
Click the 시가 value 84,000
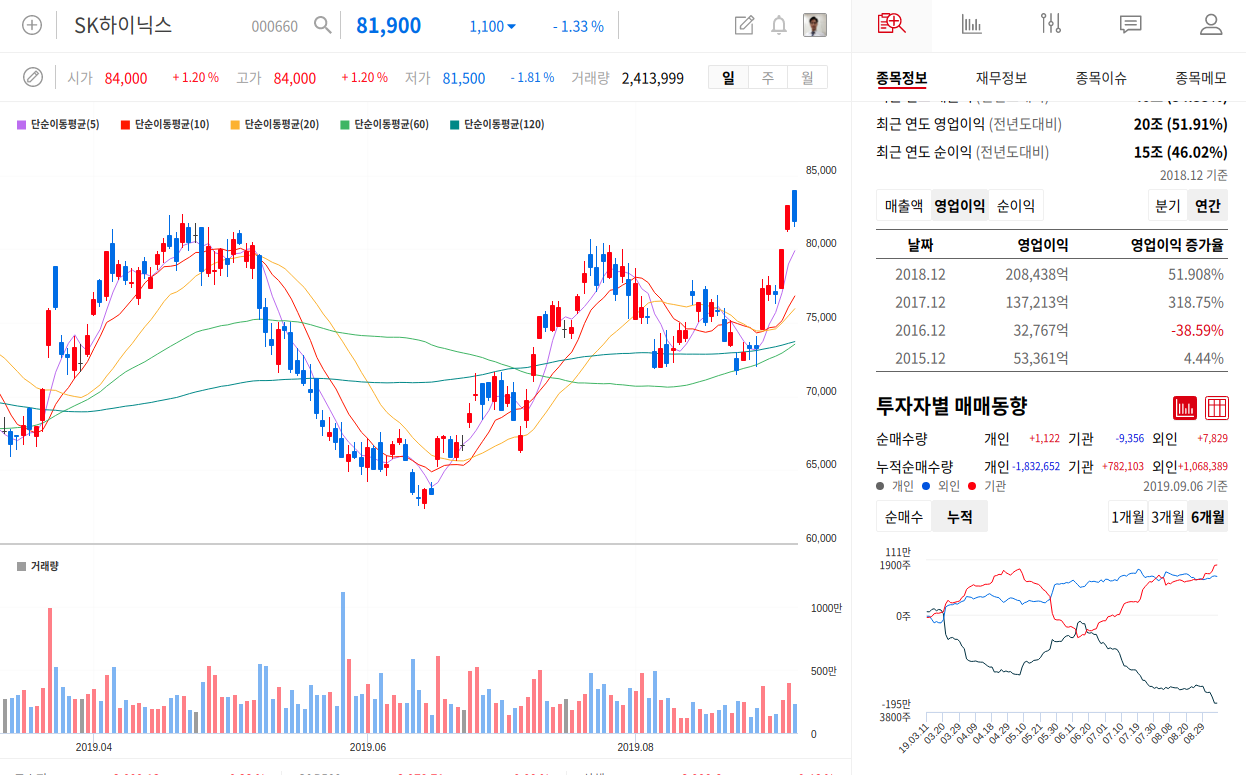point(126,78)
